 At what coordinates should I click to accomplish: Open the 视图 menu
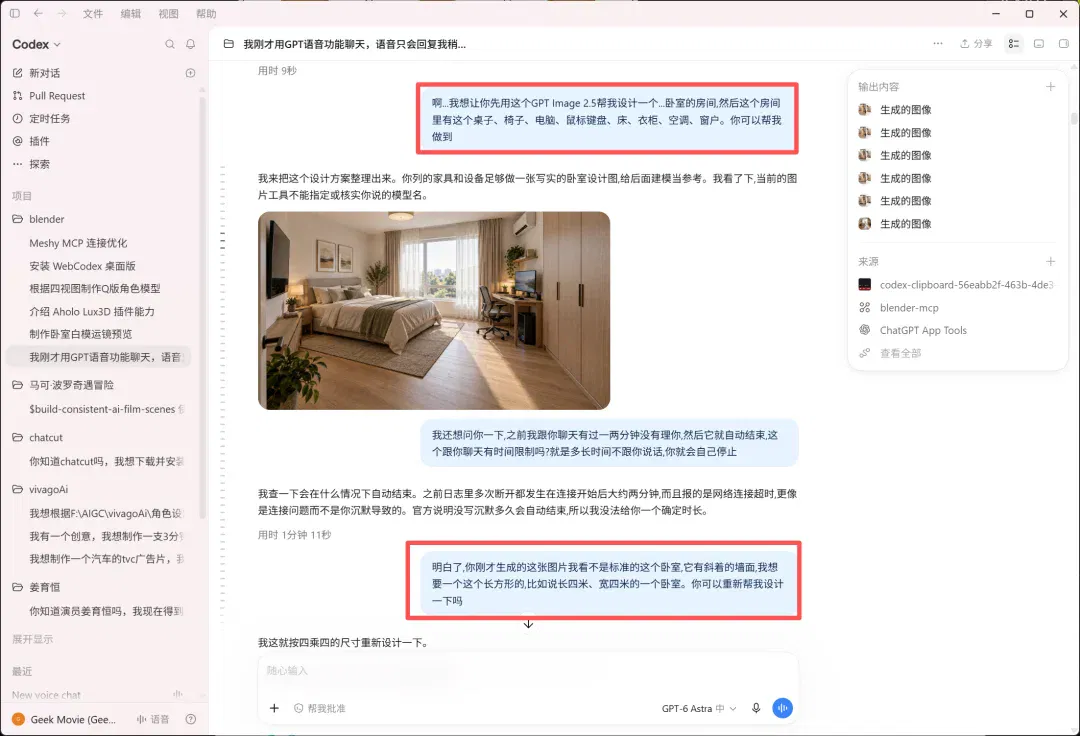[x=169, y=14]
